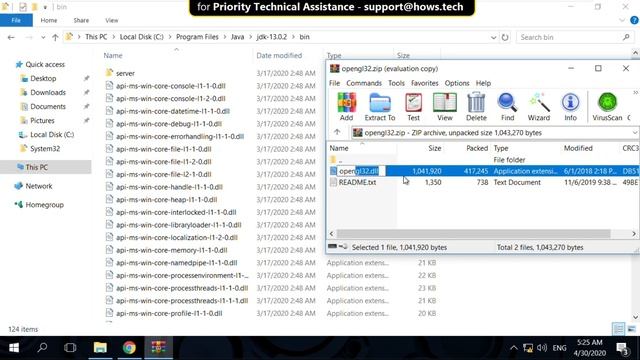
Task: Select Downloads in Quick access
Action: click(x=48, y=93)
